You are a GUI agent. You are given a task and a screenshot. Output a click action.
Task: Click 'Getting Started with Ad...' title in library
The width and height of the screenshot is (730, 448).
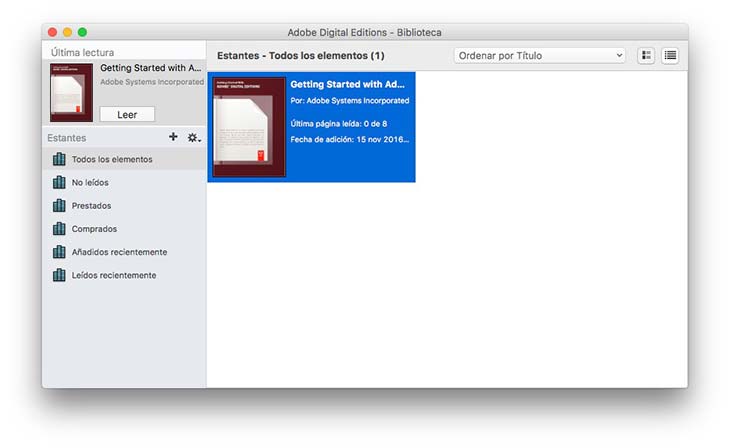(347, 84)
